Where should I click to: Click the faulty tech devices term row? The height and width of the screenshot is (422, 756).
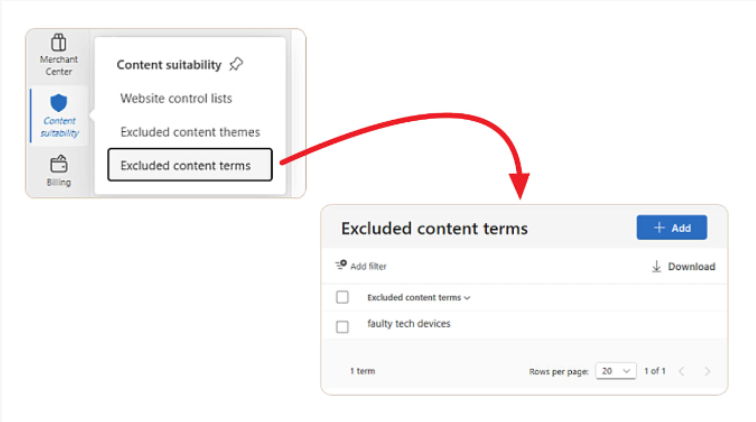(525, 325)
